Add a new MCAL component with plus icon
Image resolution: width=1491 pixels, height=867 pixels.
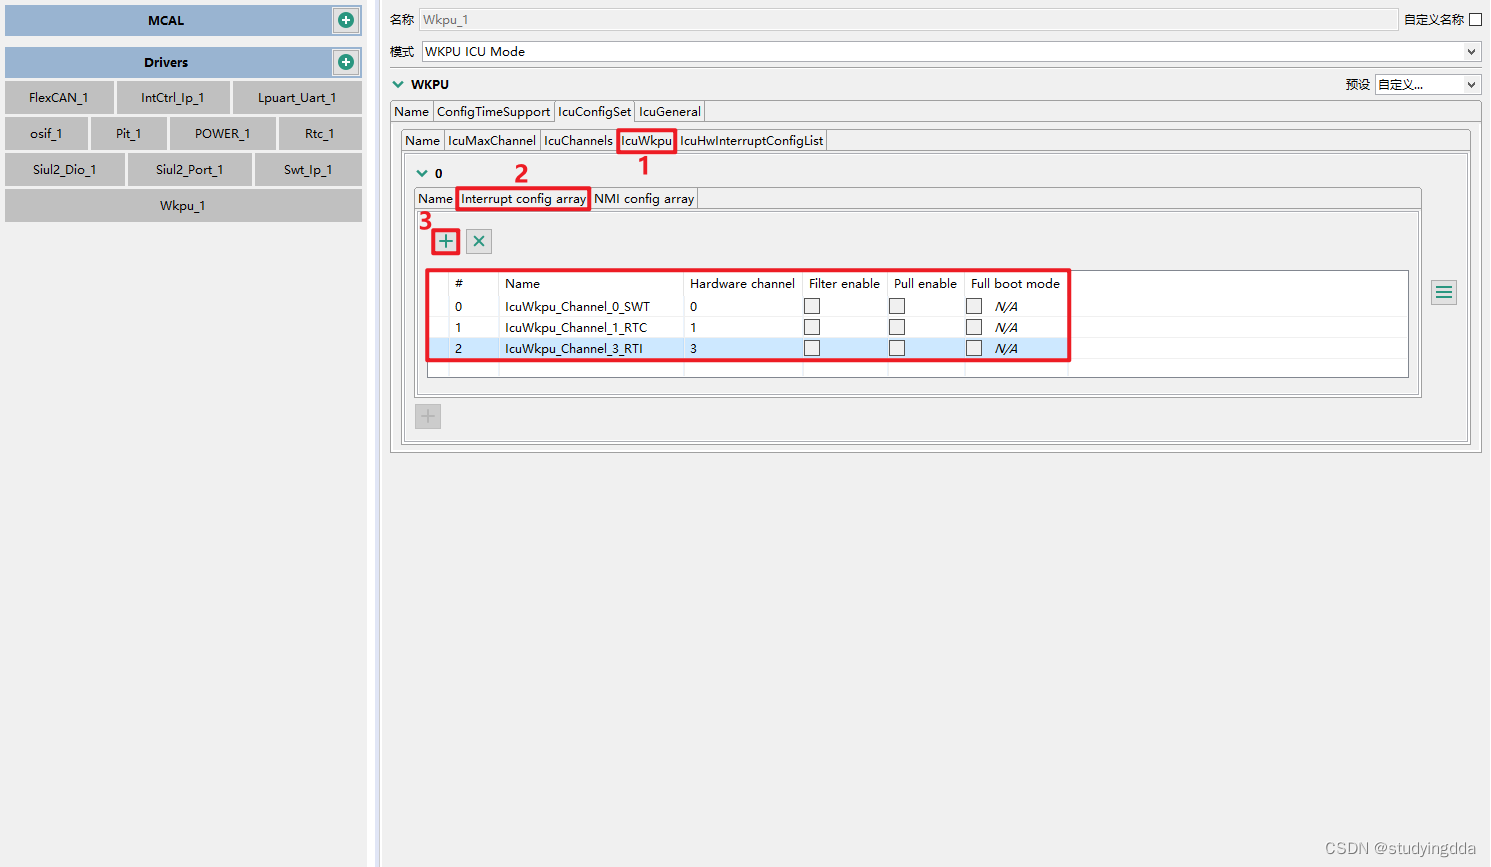tap(346, 20)
